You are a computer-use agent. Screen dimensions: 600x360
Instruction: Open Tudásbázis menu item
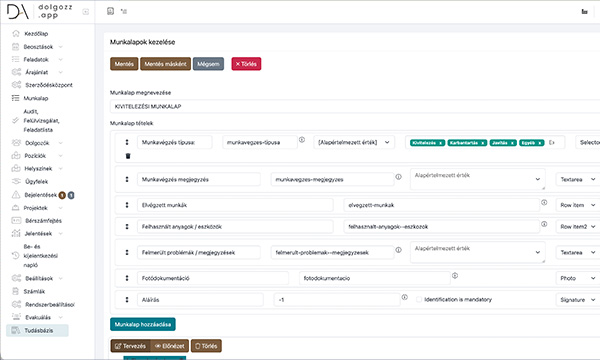point(37,330)
